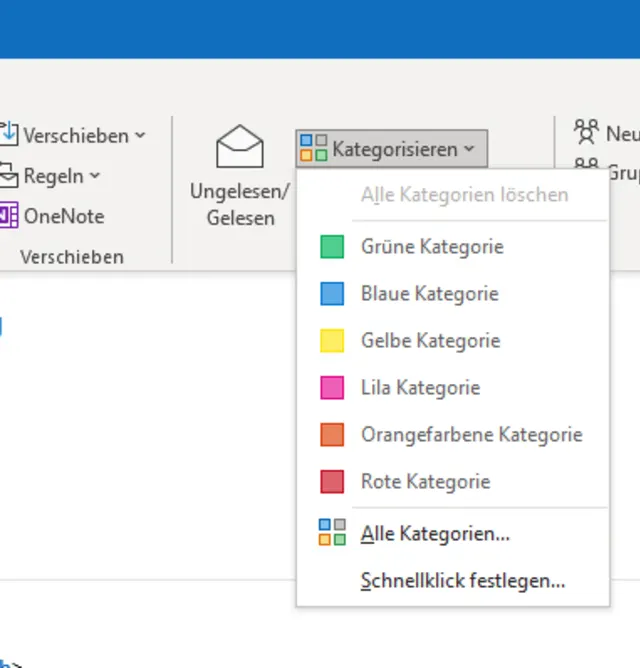
Task: Select the Rote Kategorie entry
Action: (425, 482)
